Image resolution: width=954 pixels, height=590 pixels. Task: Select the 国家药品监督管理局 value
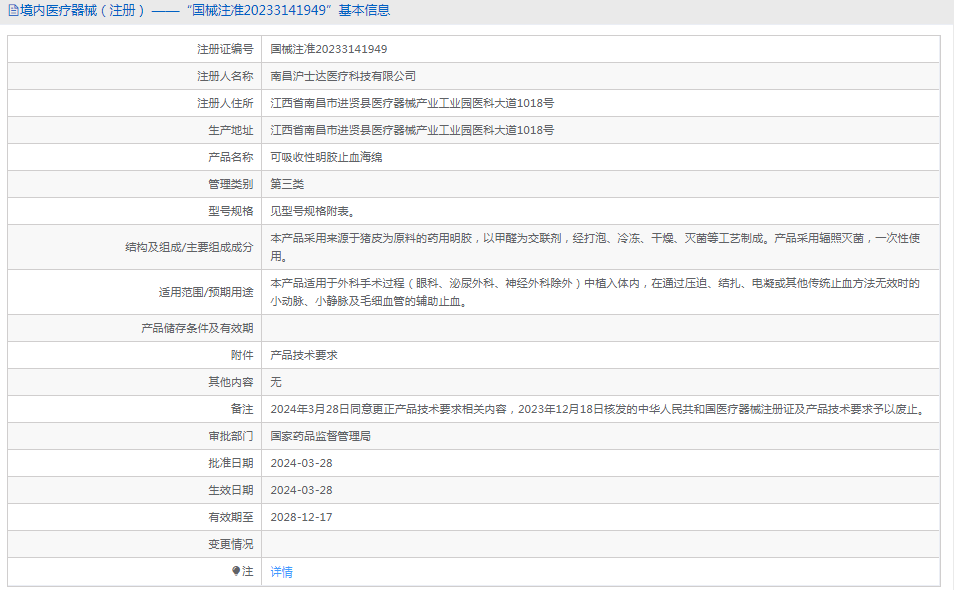tap(321, 436)
